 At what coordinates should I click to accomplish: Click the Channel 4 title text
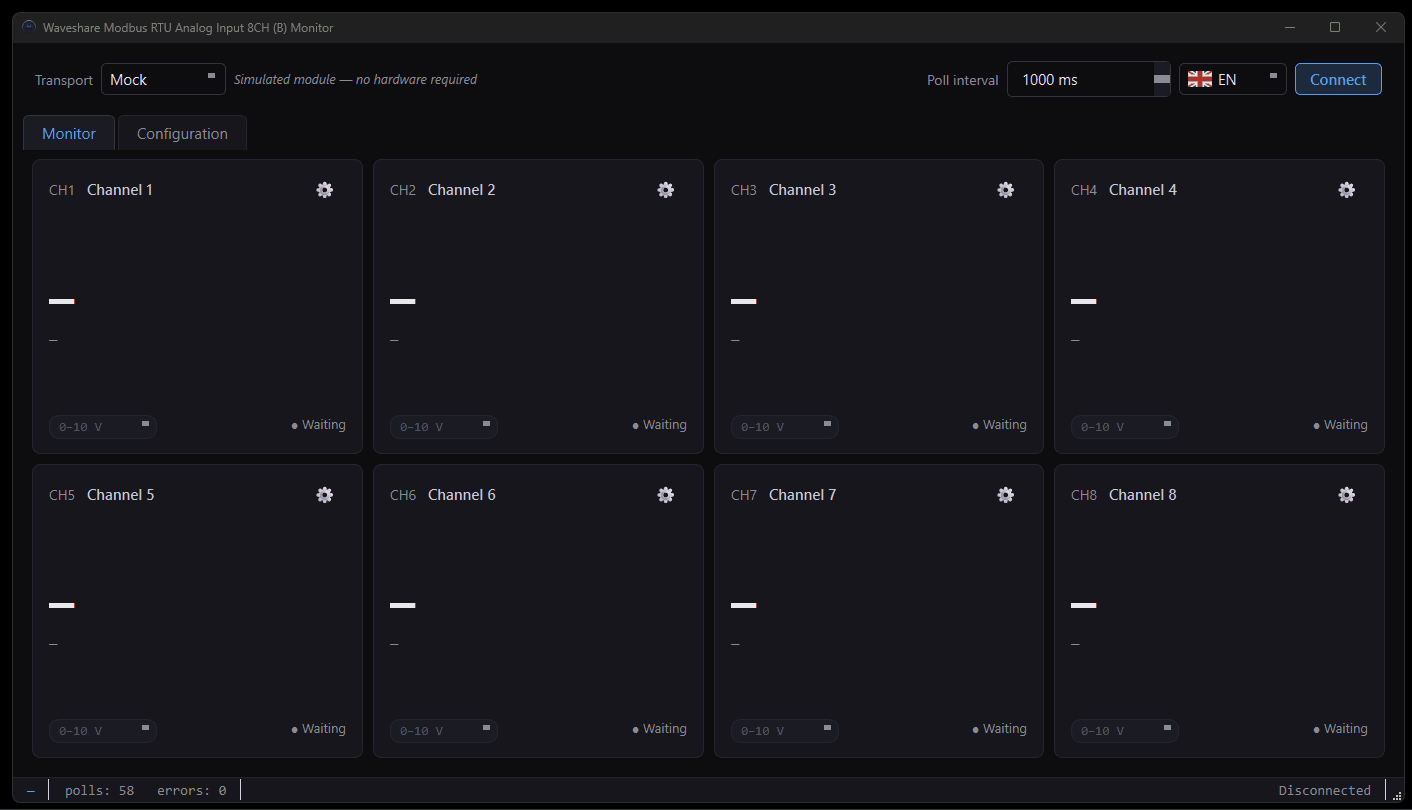click(x=1143, y=190)
